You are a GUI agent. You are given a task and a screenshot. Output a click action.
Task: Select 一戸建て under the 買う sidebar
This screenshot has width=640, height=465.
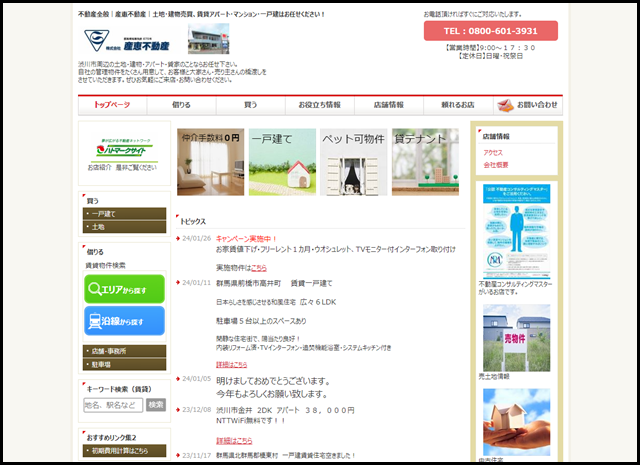(x=124, y=214)
